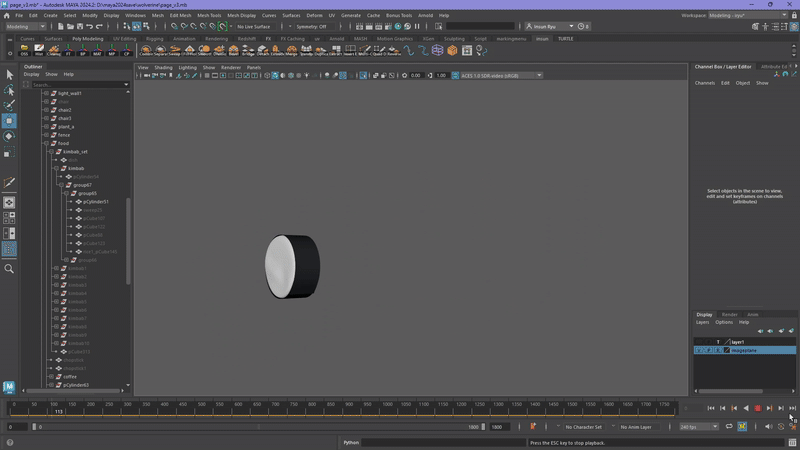Click the Bridge shelf icon

pyautogui.click(x=248, y=50)
